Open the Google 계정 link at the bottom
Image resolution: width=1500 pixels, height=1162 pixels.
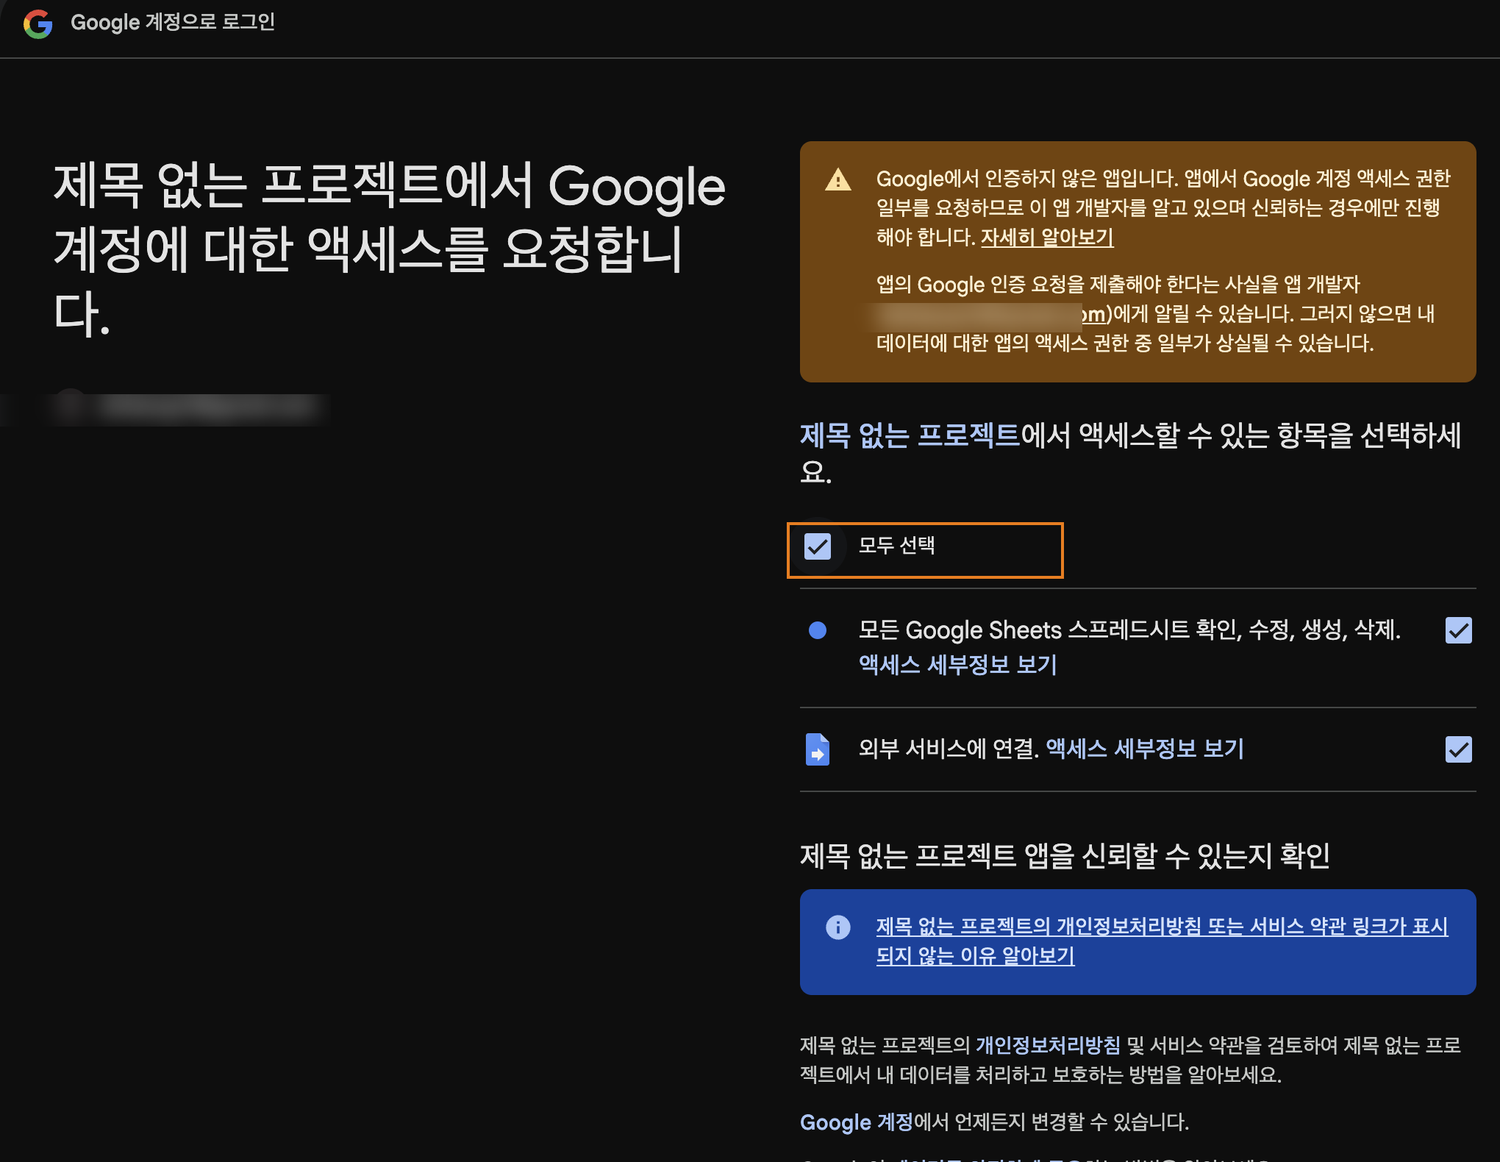pos(856,1122)
